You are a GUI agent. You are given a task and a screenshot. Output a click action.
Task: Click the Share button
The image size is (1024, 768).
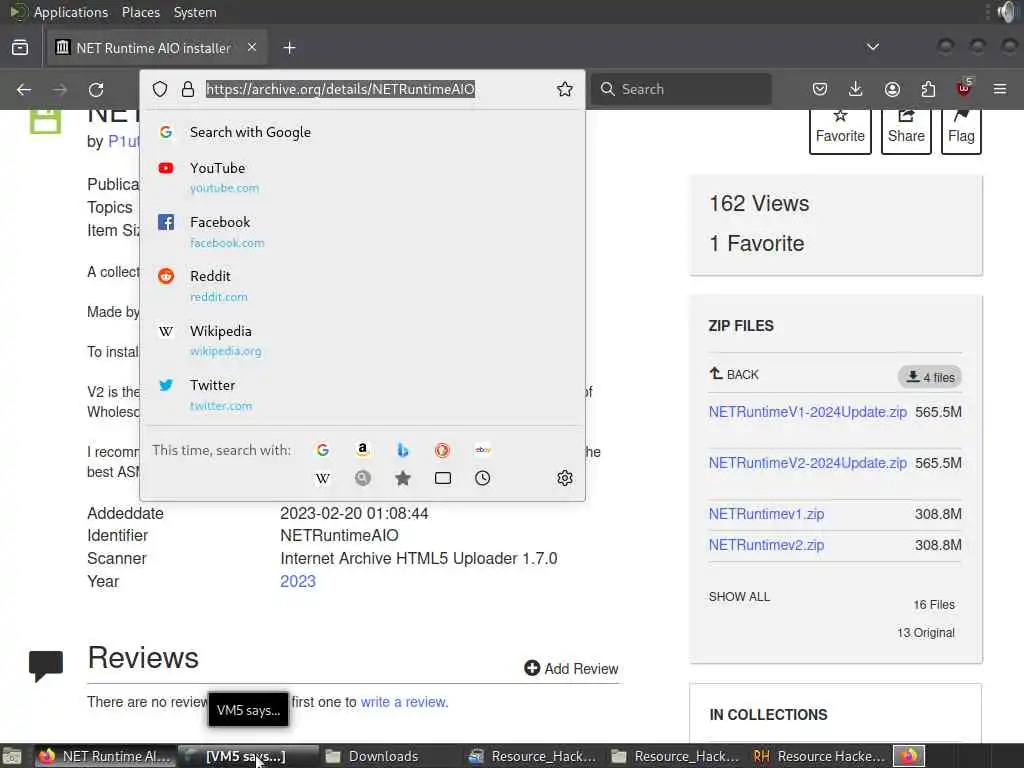coord(906,130)
